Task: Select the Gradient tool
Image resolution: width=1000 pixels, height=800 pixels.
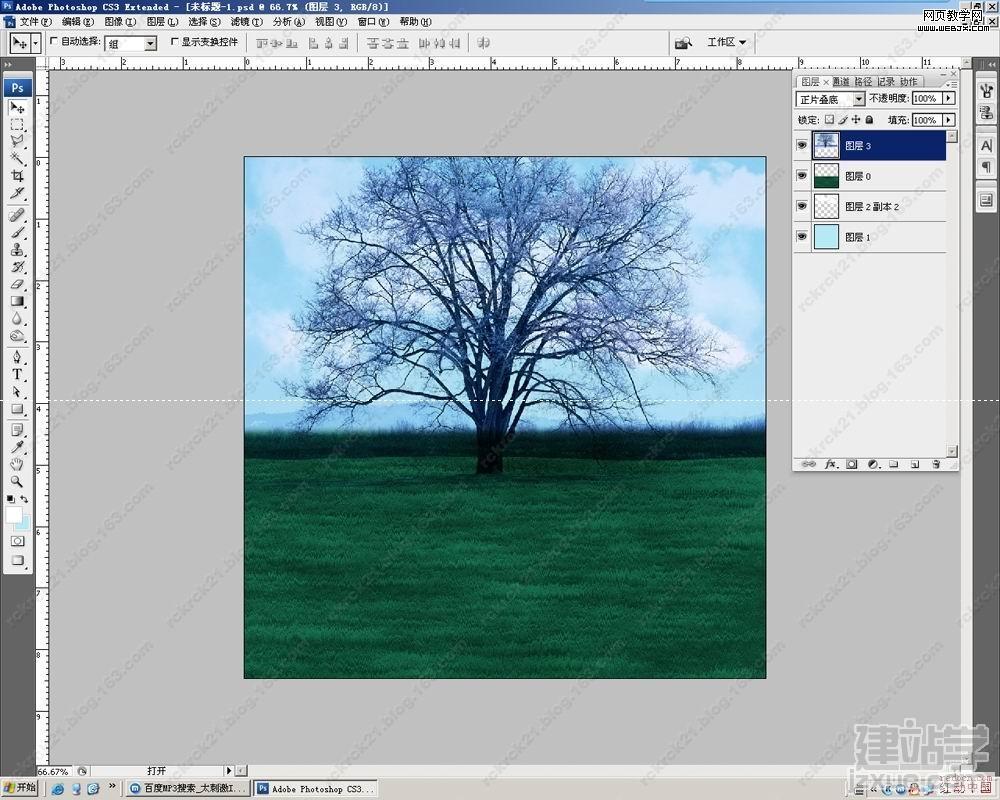Action: click(x=17, y=301)
